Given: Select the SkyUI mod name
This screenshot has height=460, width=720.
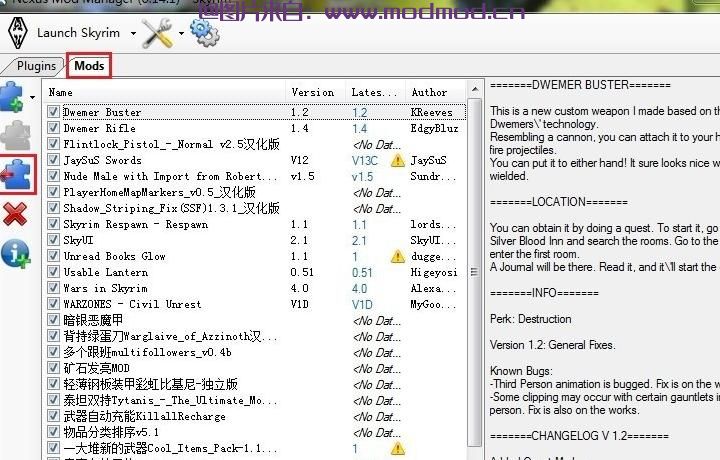Looking at the screenshot, I should click(78, 240).
